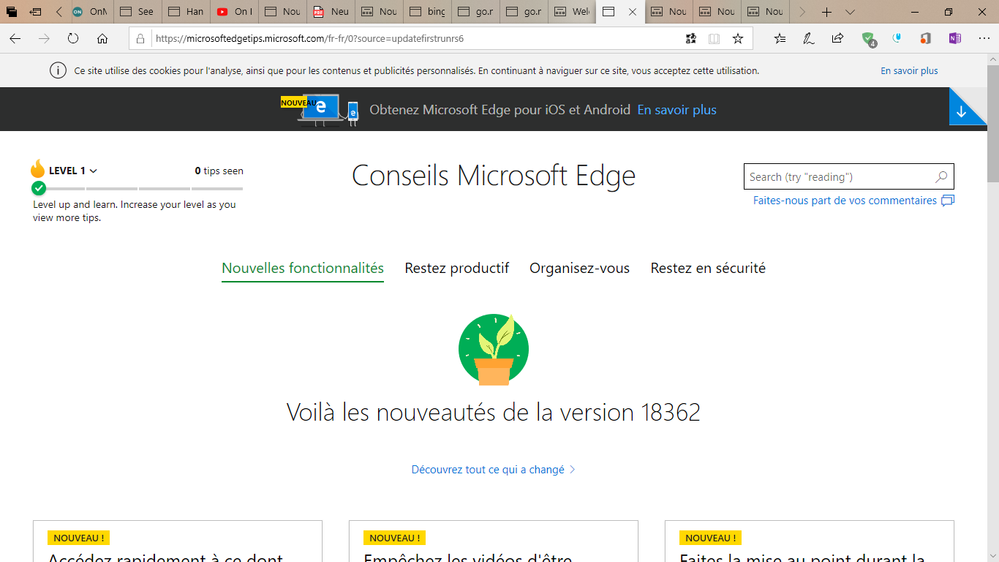Open the Translator icon in address bar
This screenshot has width=999, height=562.
[691, 38]
